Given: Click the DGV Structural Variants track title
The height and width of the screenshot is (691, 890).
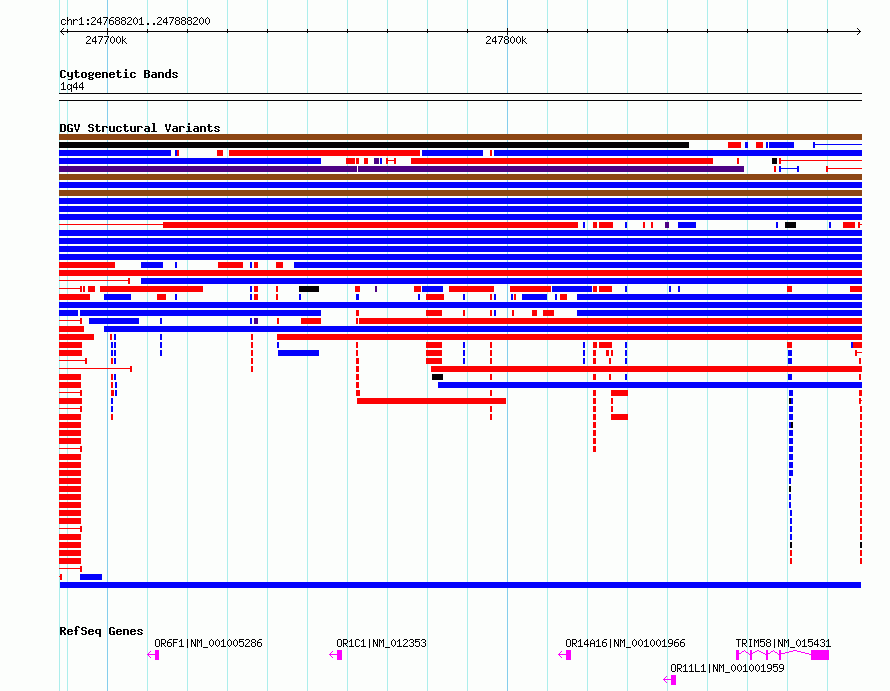Looking at the screenshot, I should 140,128.
